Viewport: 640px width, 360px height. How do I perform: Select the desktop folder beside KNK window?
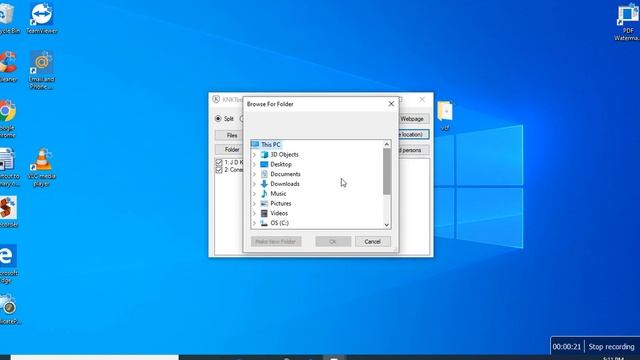(445, 116)
